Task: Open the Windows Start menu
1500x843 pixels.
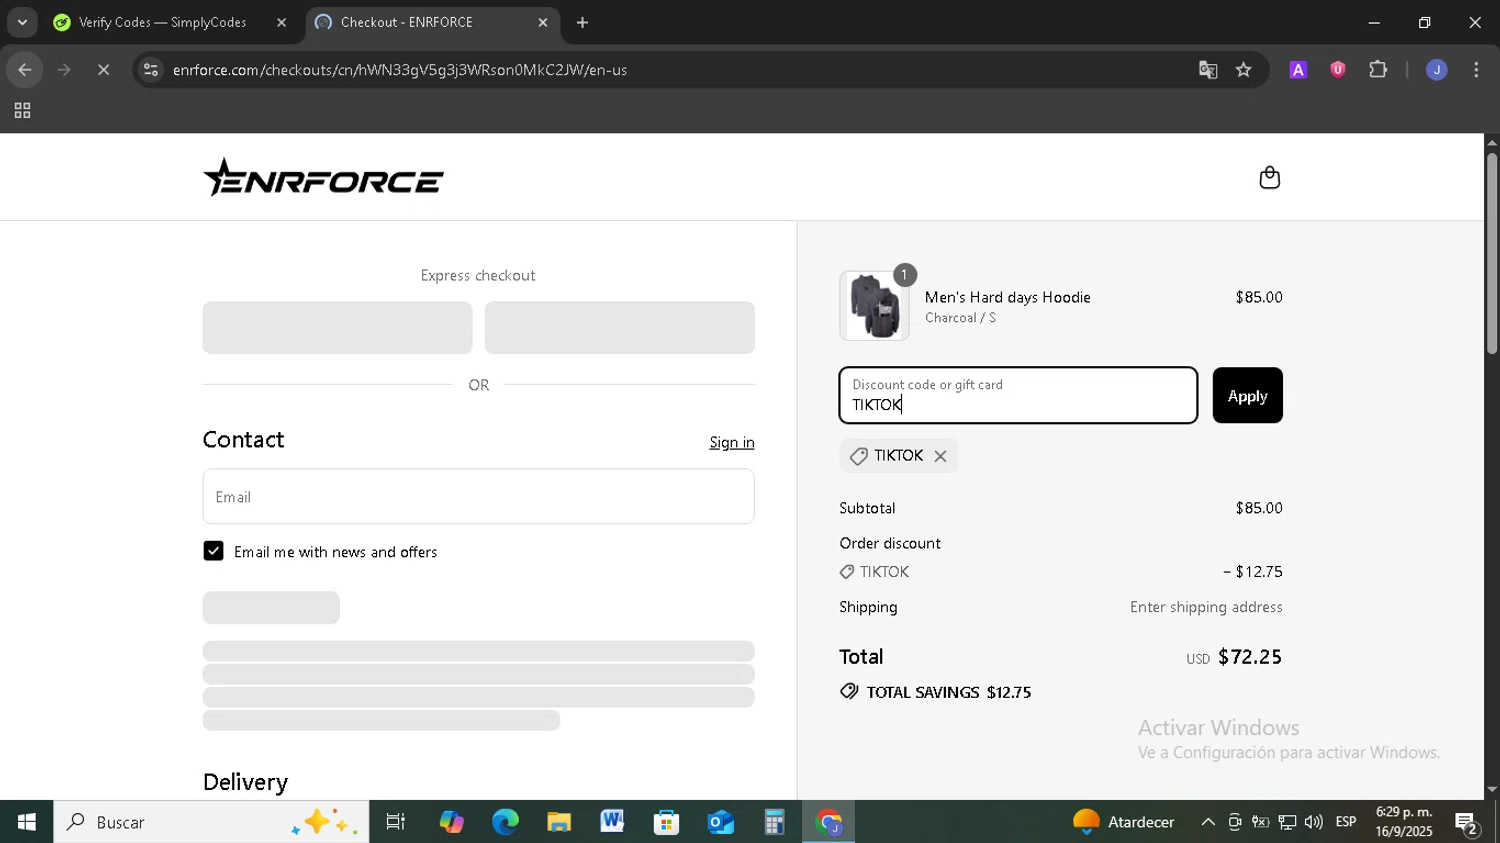Action: pyautogui.click(x=26, y=822)
